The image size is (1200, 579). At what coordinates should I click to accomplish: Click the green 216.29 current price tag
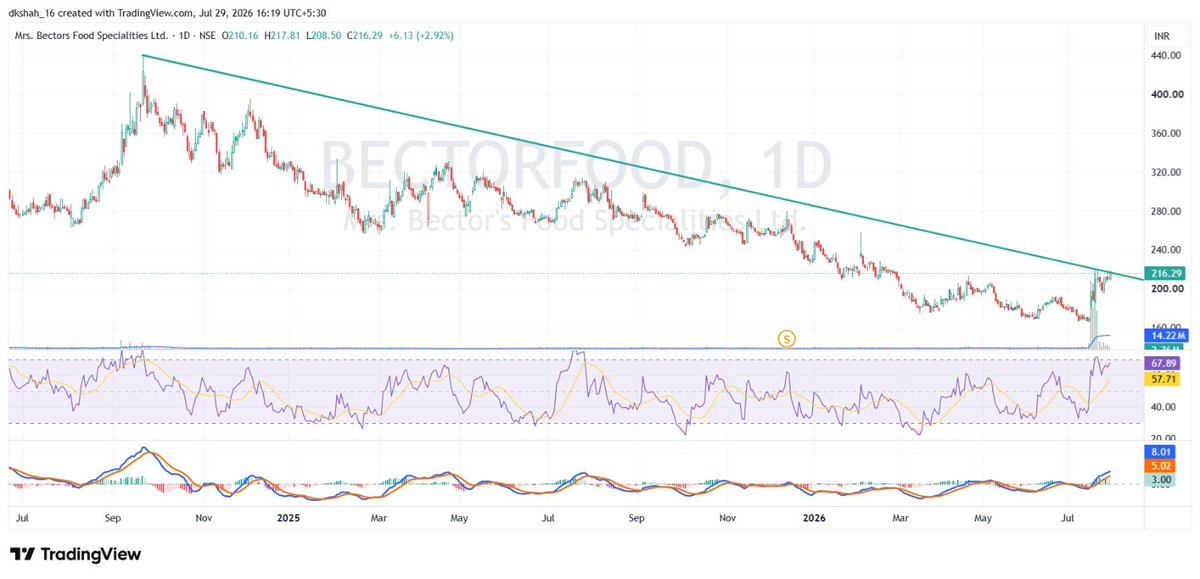[1165, 273]
